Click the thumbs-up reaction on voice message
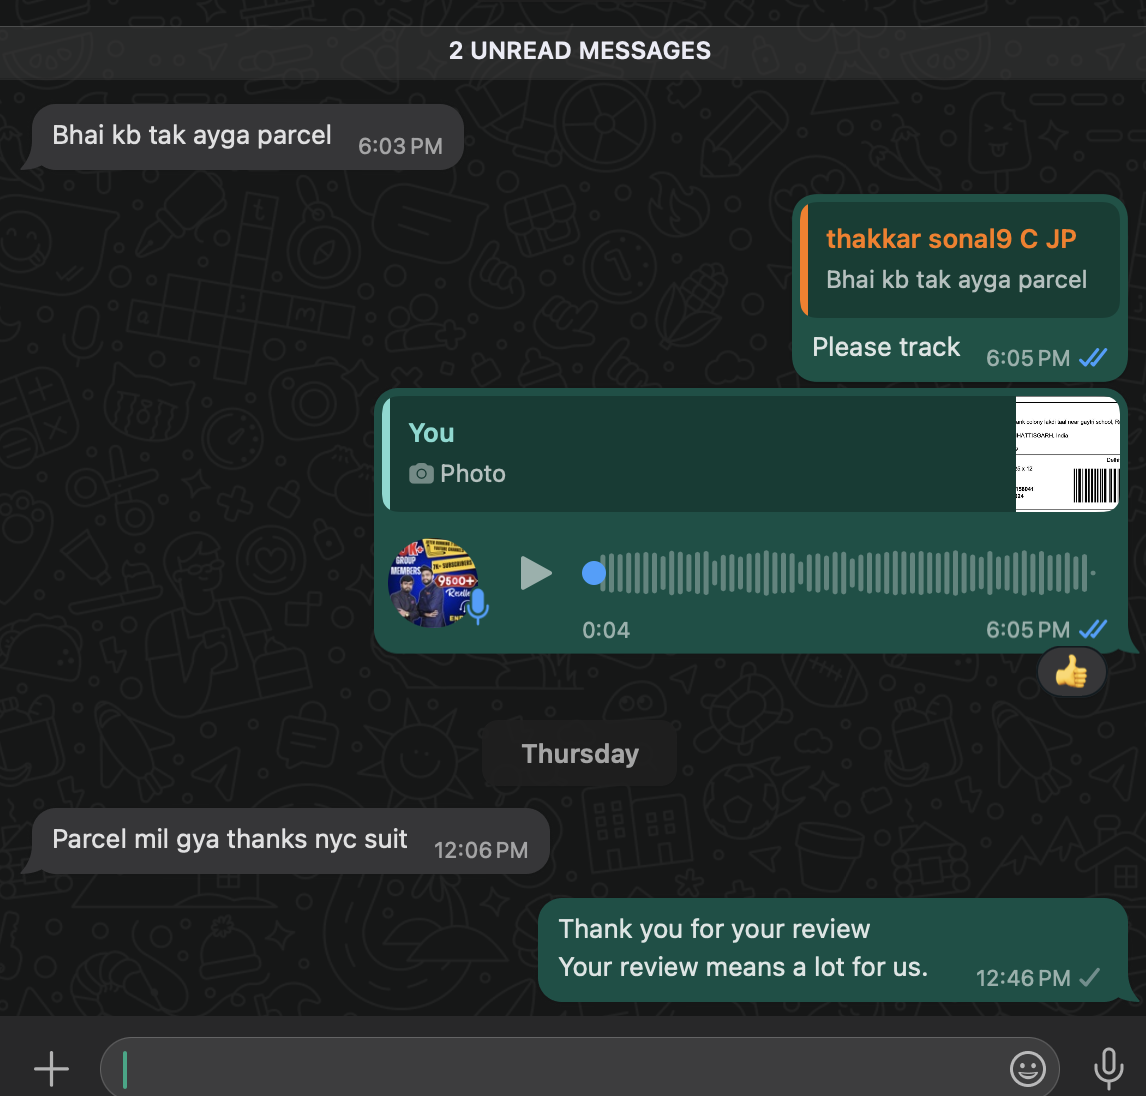Viewport: 1146px width, 1096px height. [x=1071, y=673]
